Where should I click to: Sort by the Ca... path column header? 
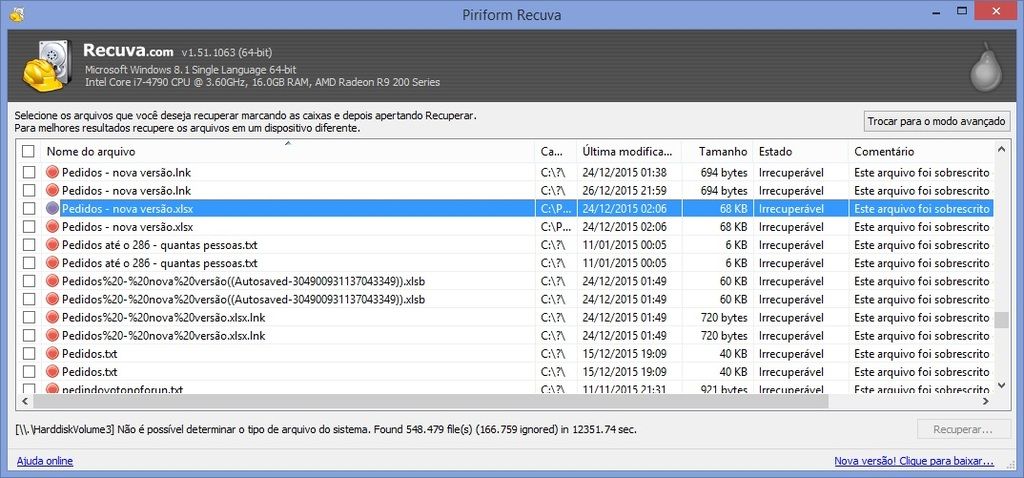point(556,151)
